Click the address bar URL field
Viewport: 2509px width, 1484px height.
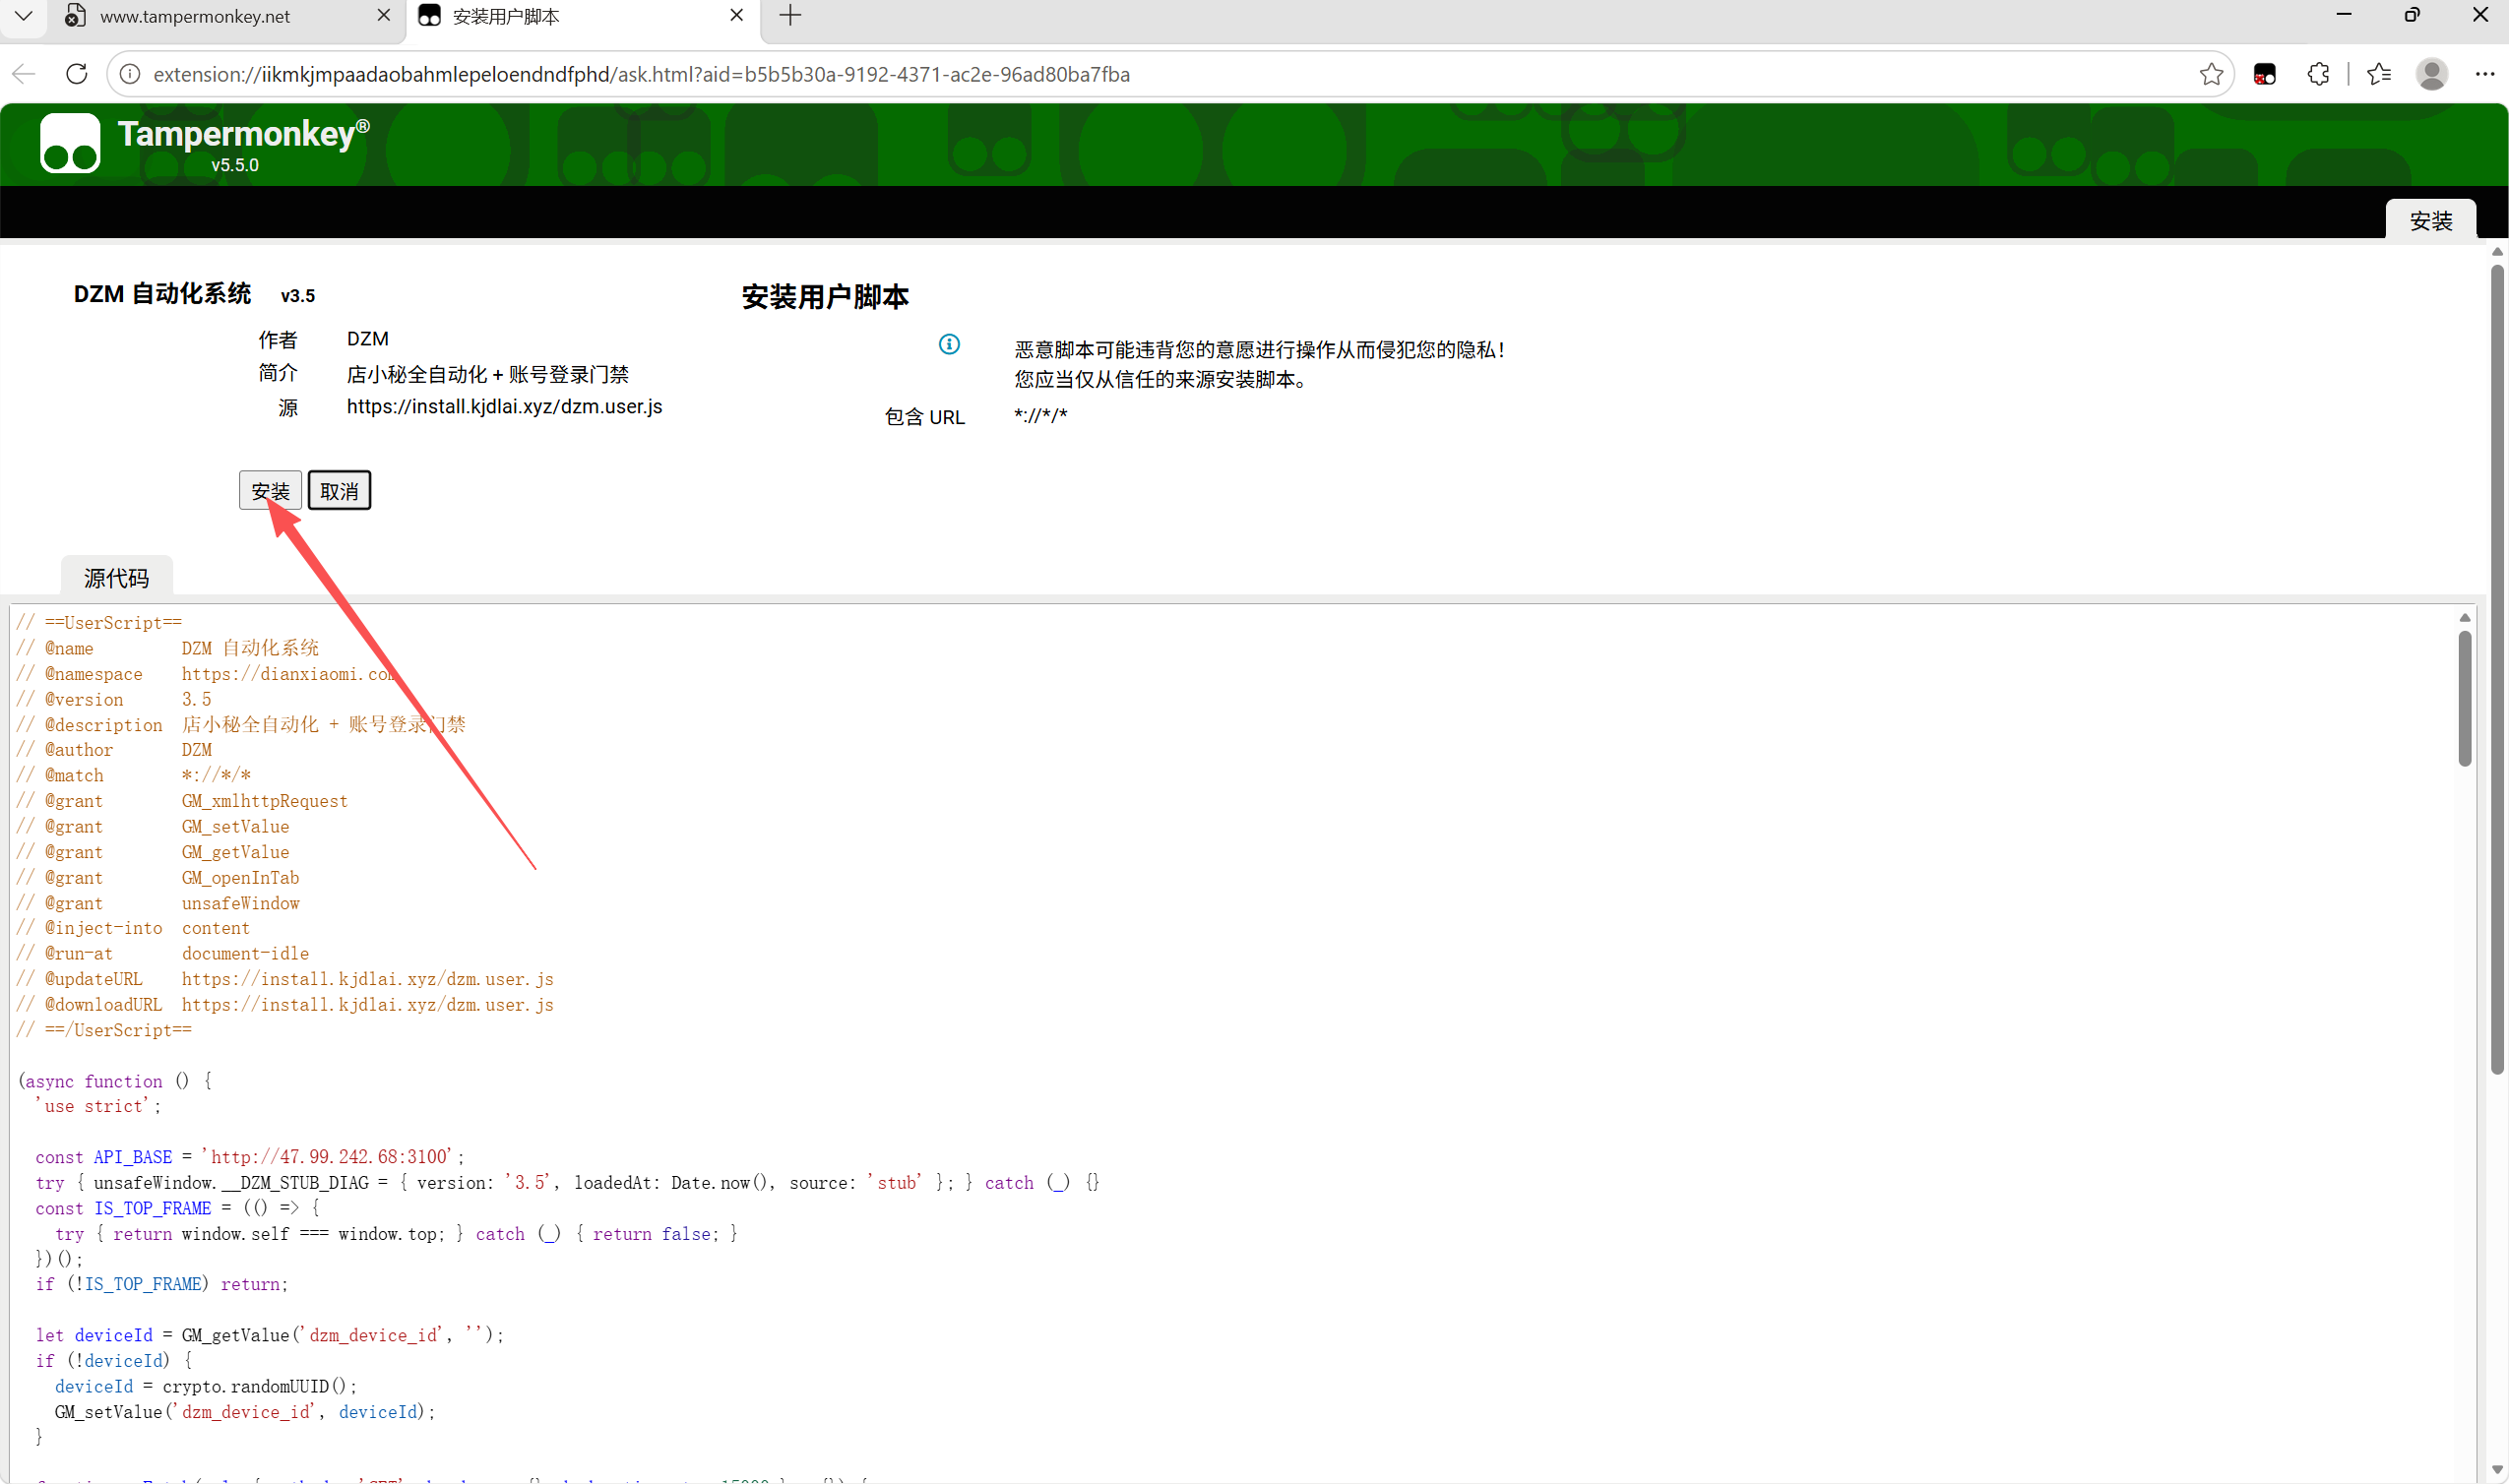1170,74
